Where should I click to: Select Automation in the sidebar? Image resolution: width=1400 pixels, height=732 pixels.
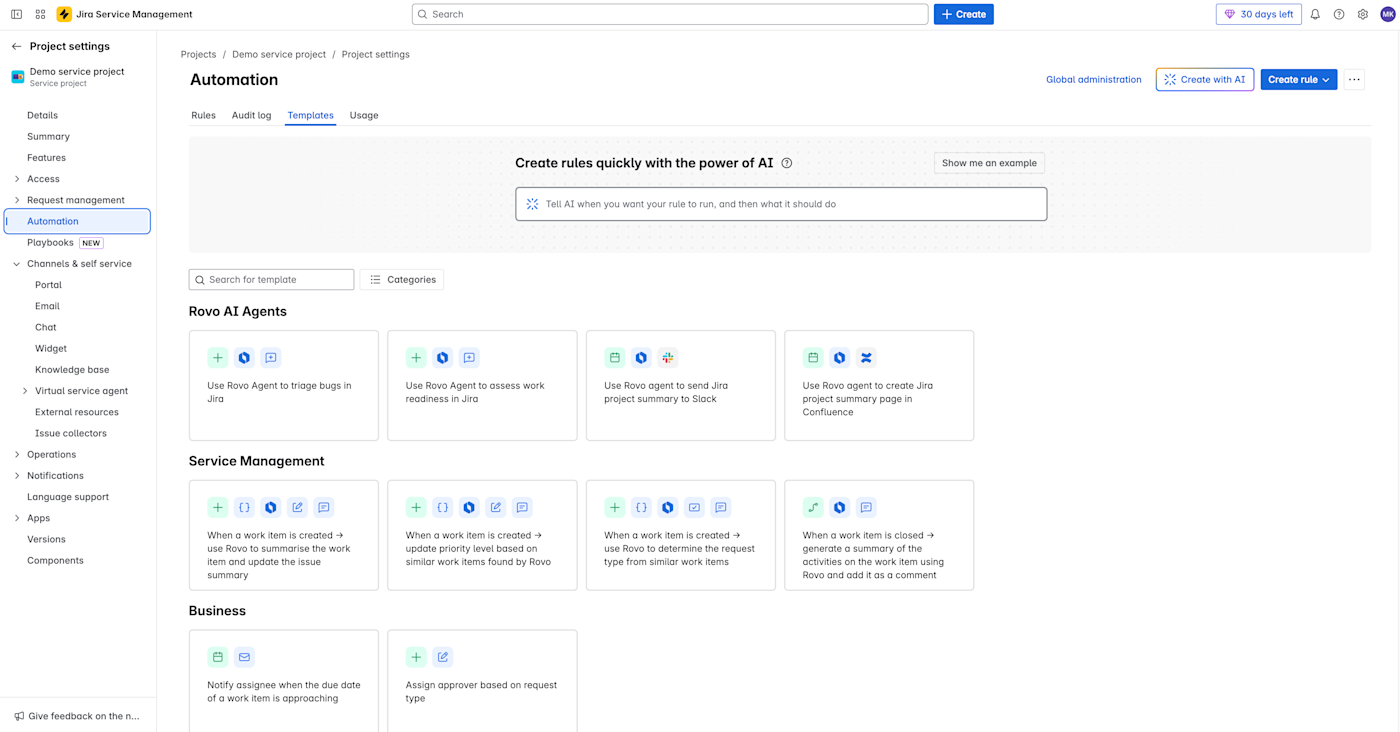point(78,221)
